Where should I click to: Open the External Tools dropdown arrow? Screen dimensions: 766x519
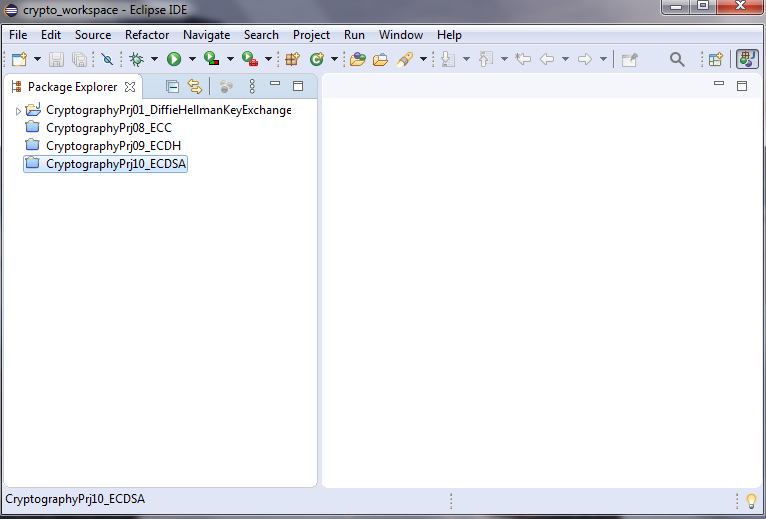[268, 59]
